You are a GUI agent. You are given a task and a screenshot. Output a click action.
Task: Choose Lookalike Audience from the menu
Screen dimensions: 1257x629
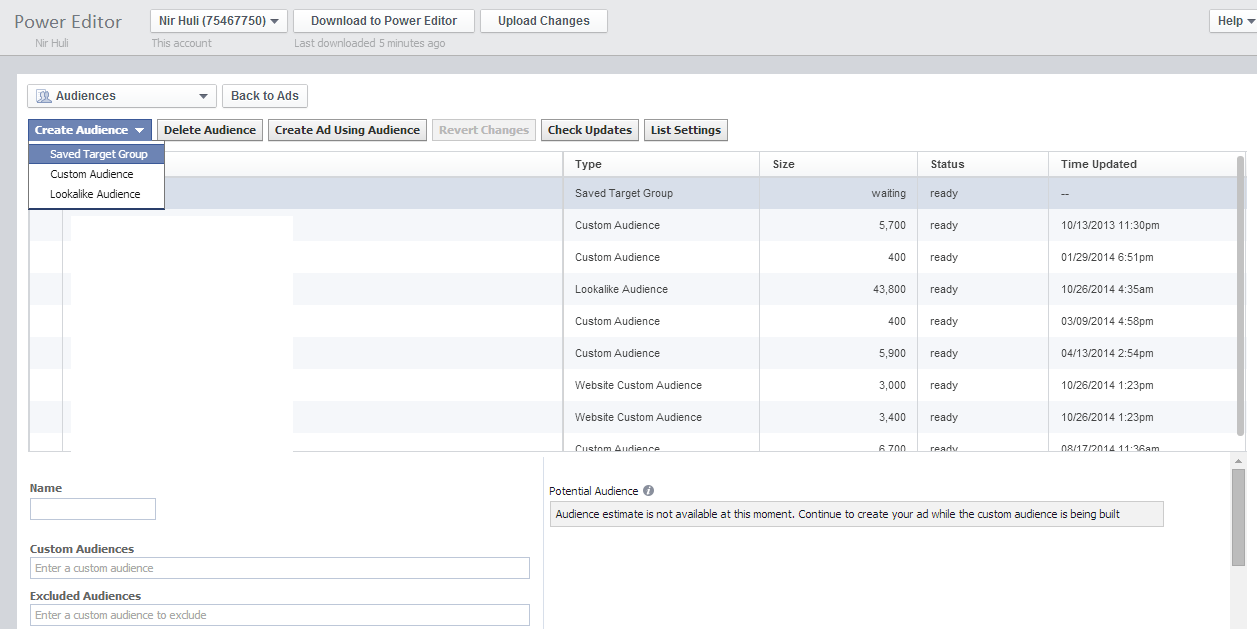(x=97, y=194)
